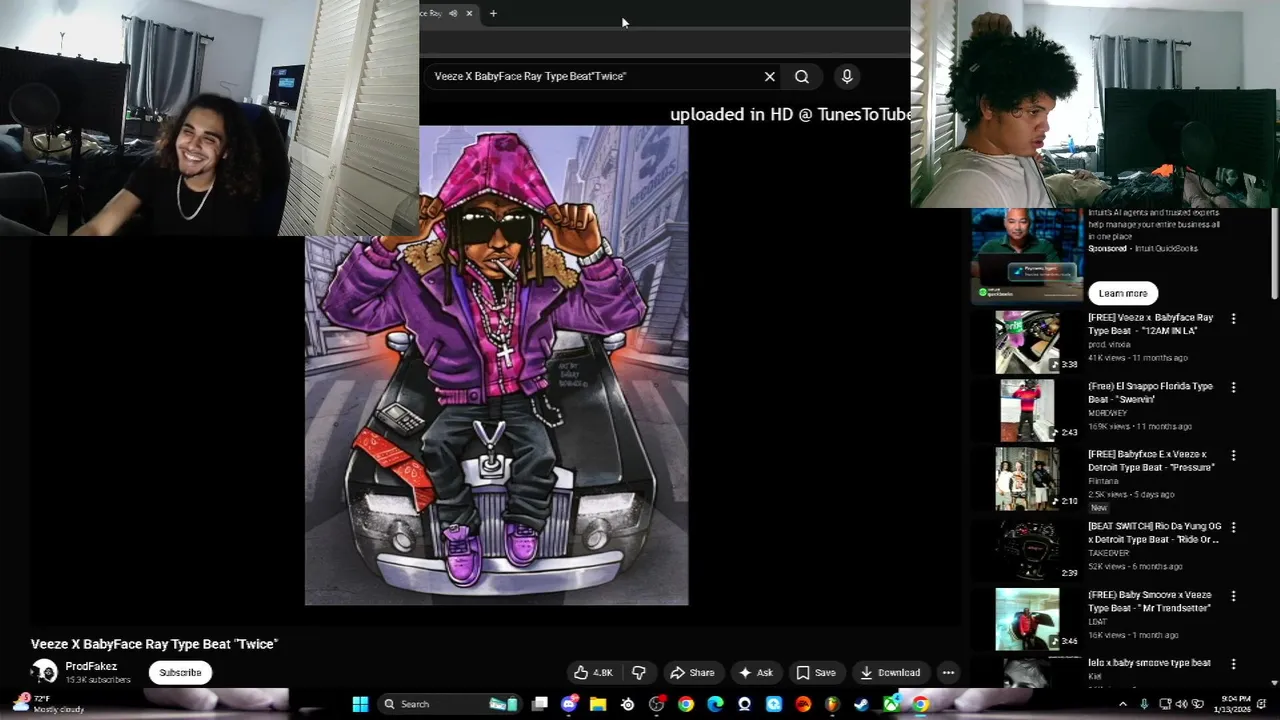Like the video with thumbs up
1280x720 pixels.
click(593, 673)
